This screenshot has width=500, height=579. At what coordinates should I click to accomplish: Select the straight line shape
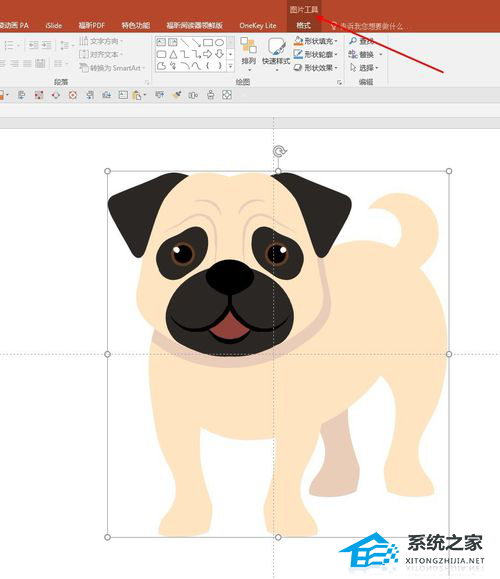tap(185, 42)
